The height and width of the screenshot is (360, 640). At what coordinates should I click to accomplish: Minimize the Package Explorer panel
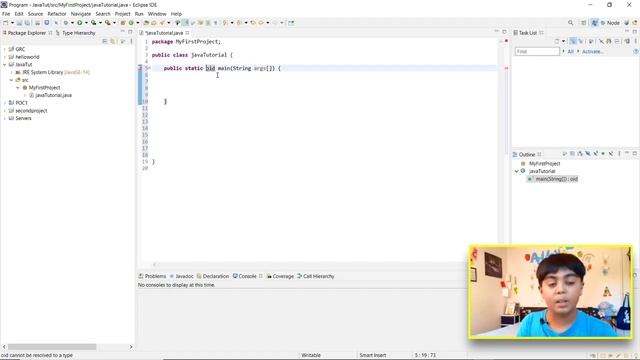[x=122, y=32]
